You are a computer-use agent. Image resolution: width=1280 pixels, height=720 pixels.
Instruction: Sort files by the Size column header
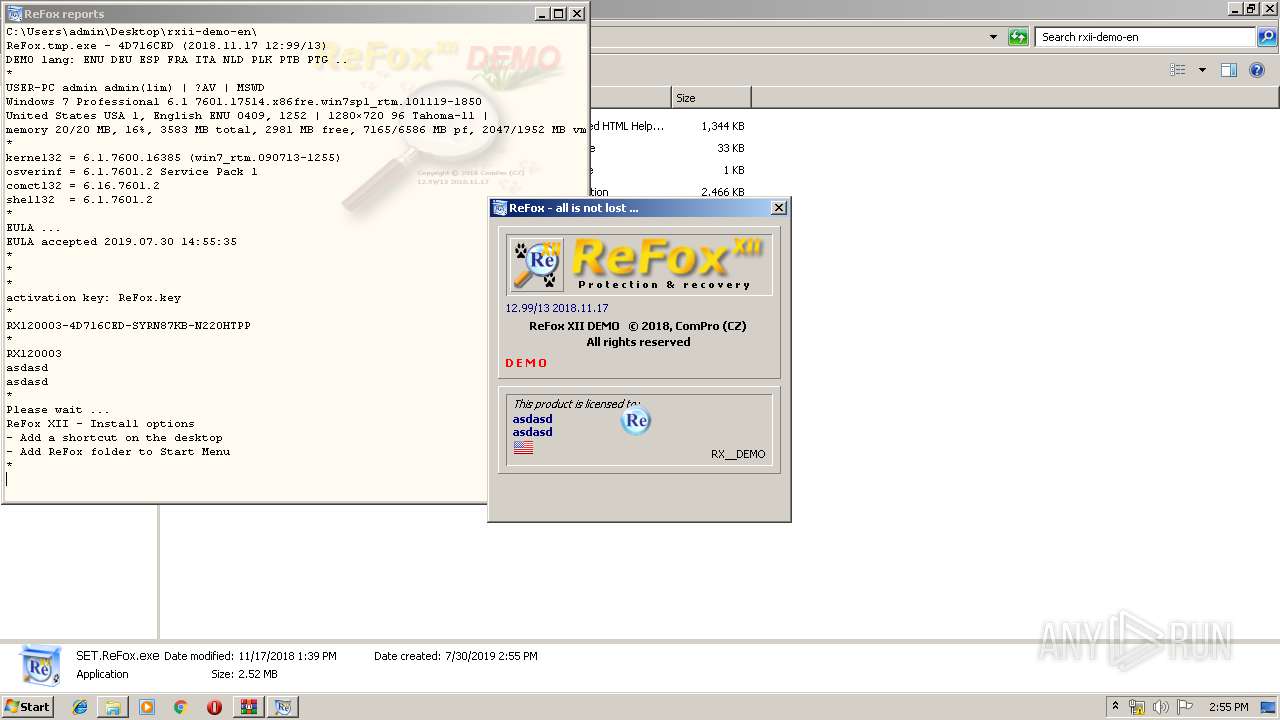tap(711, 98)
